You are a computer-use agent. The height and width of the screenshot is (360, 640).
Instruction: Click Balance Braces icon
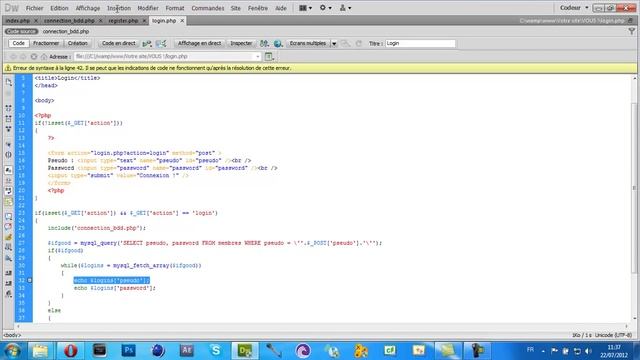(x=9, y=155)
